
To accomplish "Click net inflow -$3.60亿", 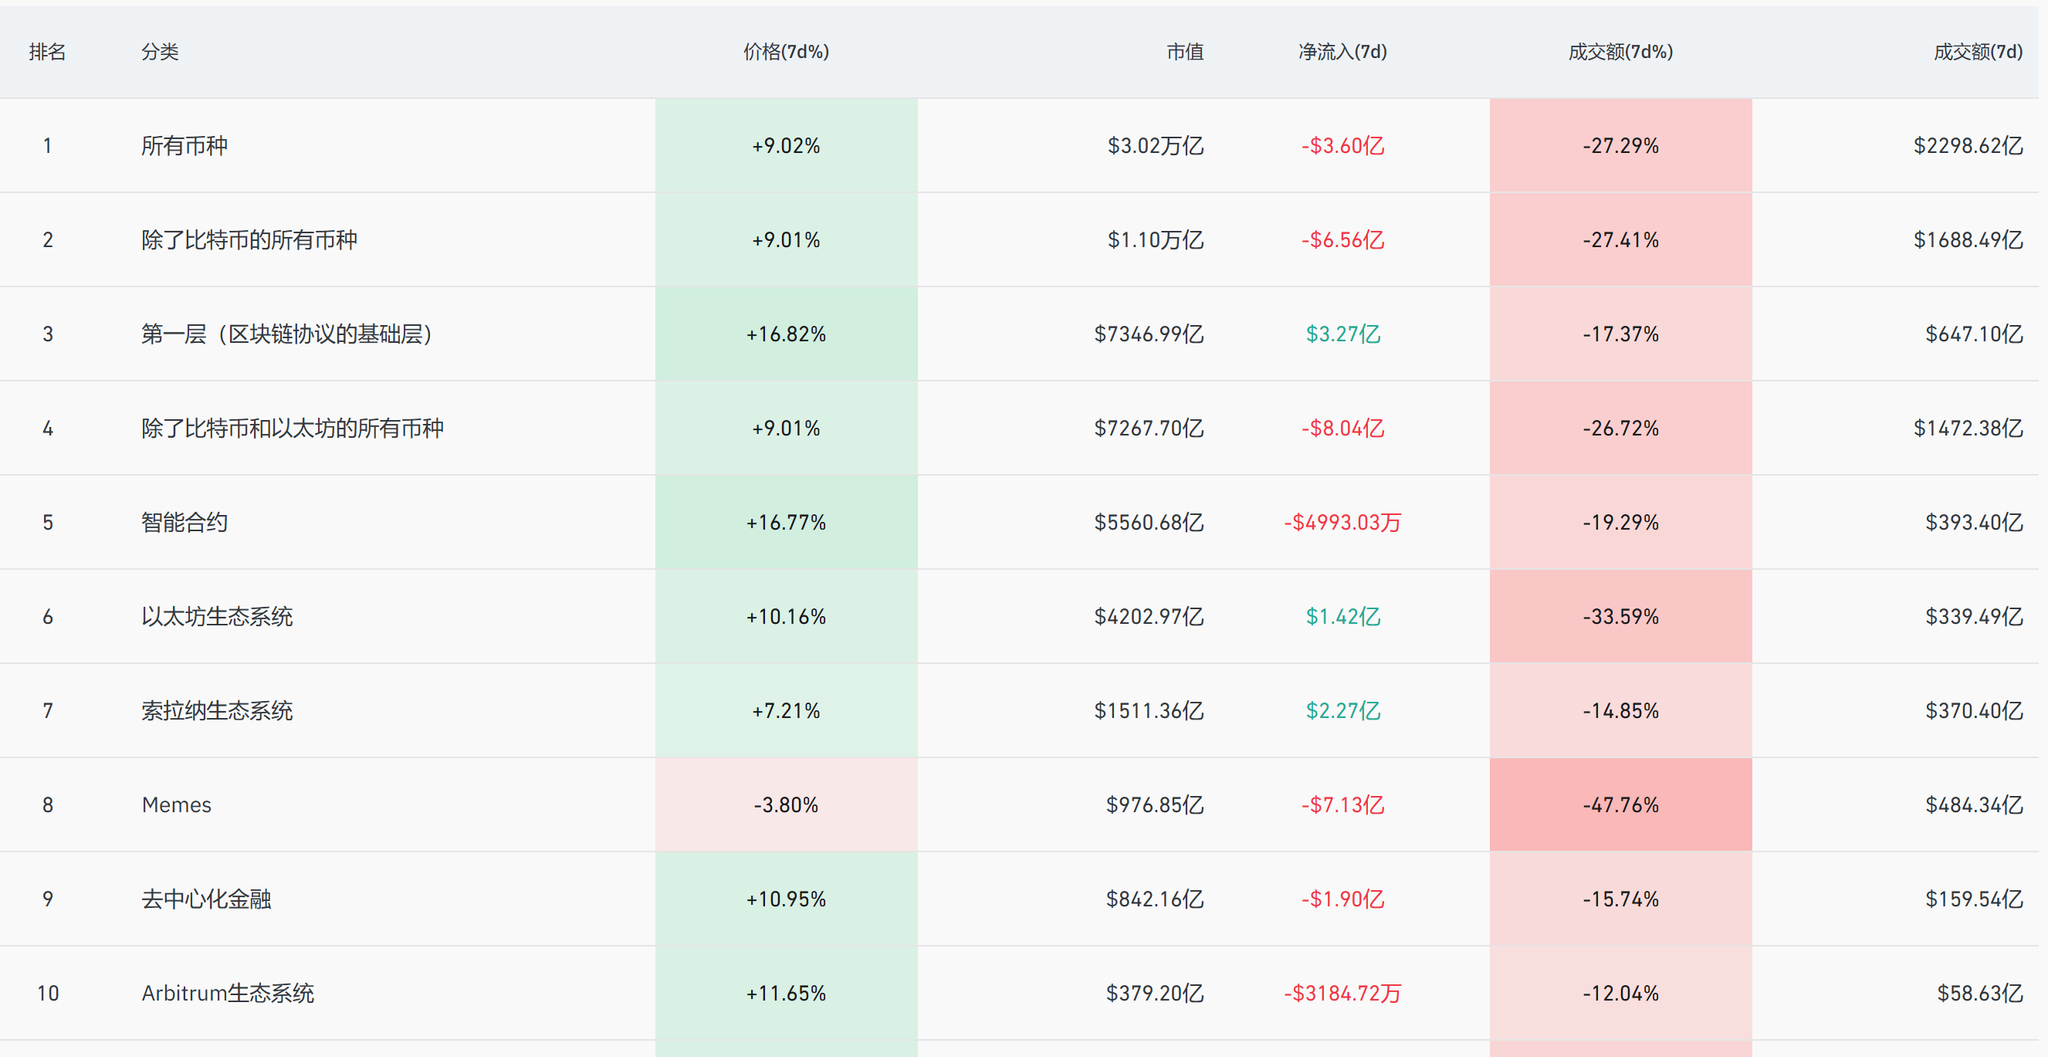I will click(x=1342, y=146).
